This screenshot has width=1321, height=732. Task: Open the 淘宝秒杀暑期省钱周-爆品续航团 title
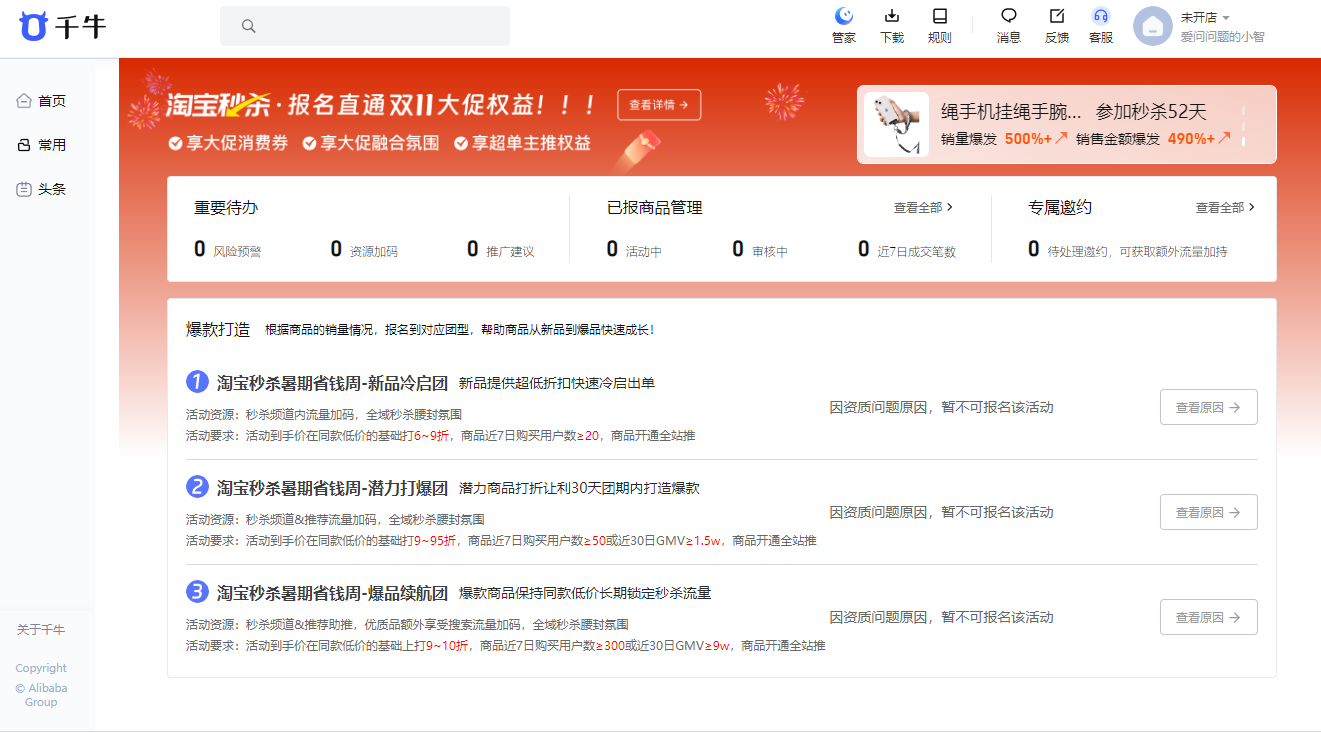click(x=332, y=592)
